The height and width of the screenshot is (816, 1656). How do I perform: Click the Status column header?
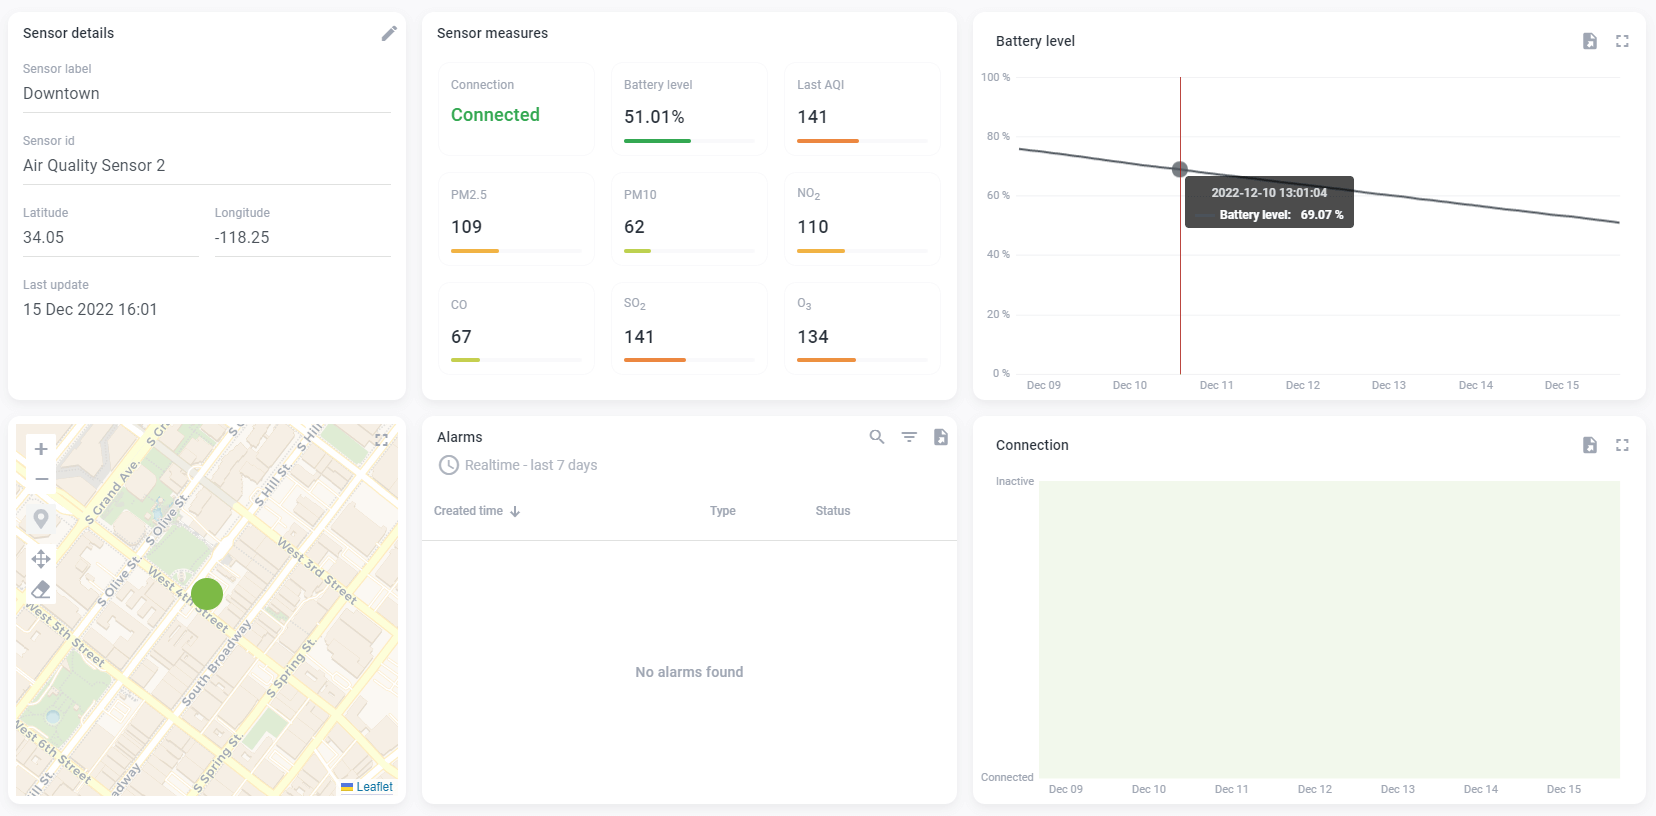(x=832, y=511)
